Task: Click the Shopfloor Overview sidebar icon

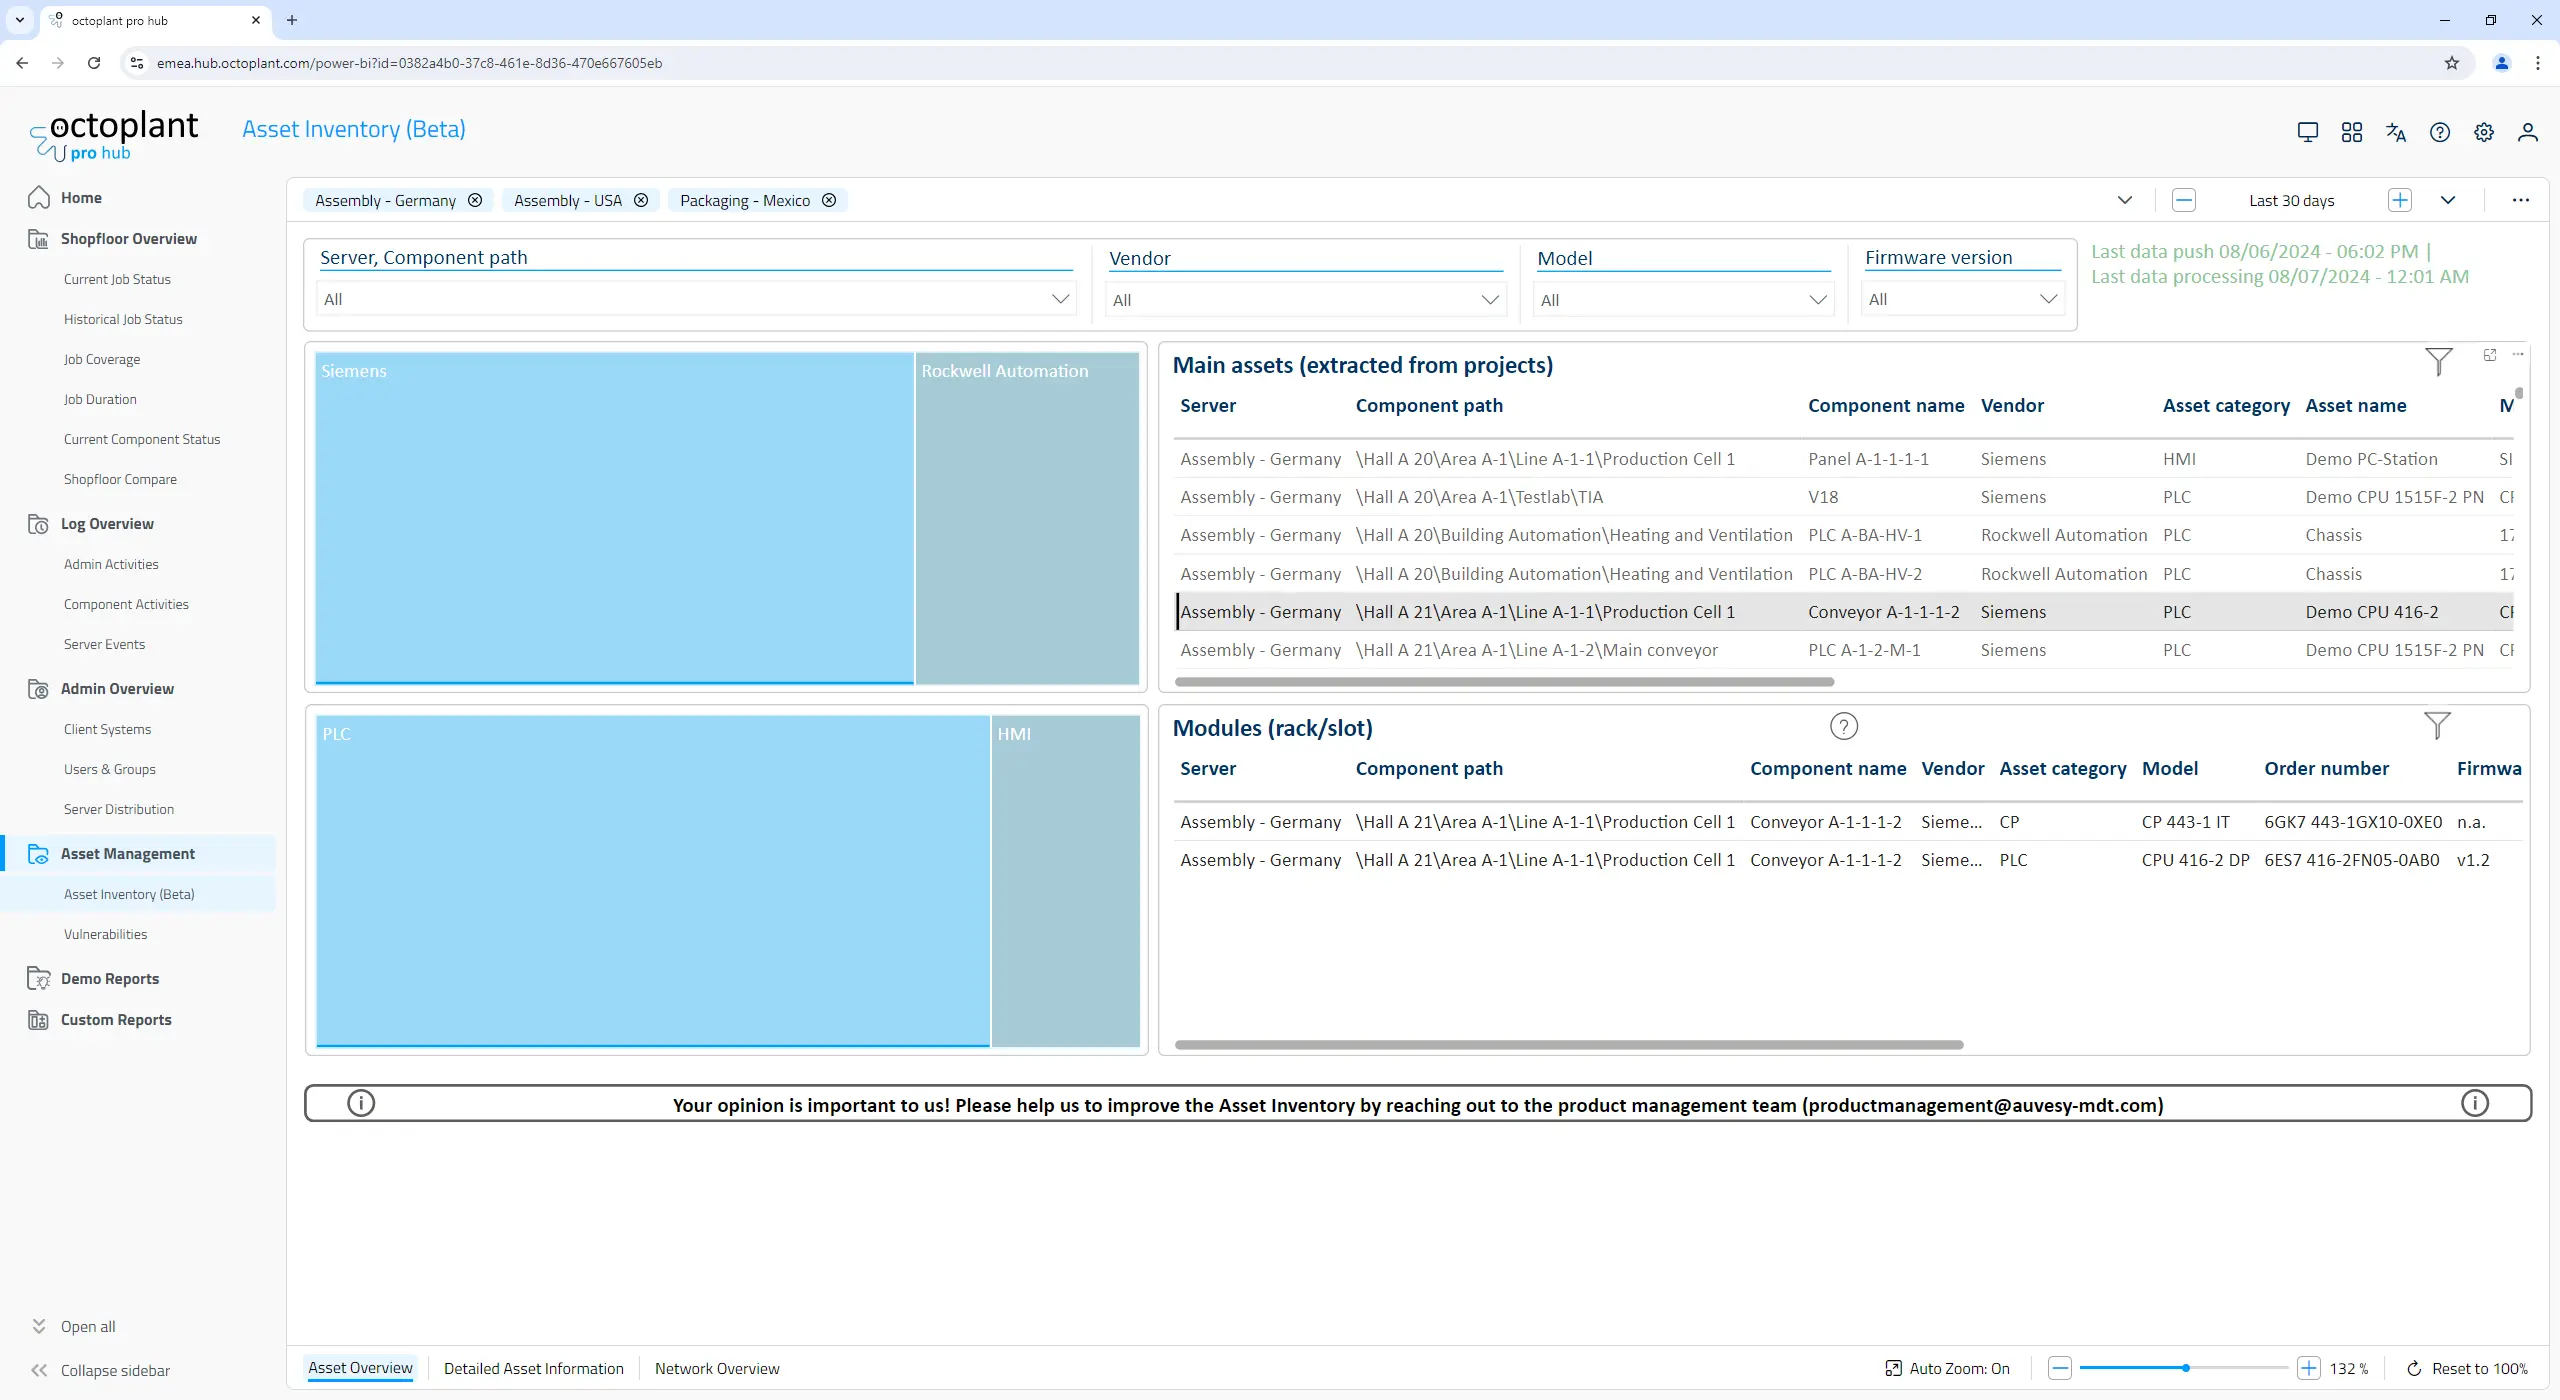Action: pyautogui.click(x=36, y=238)
